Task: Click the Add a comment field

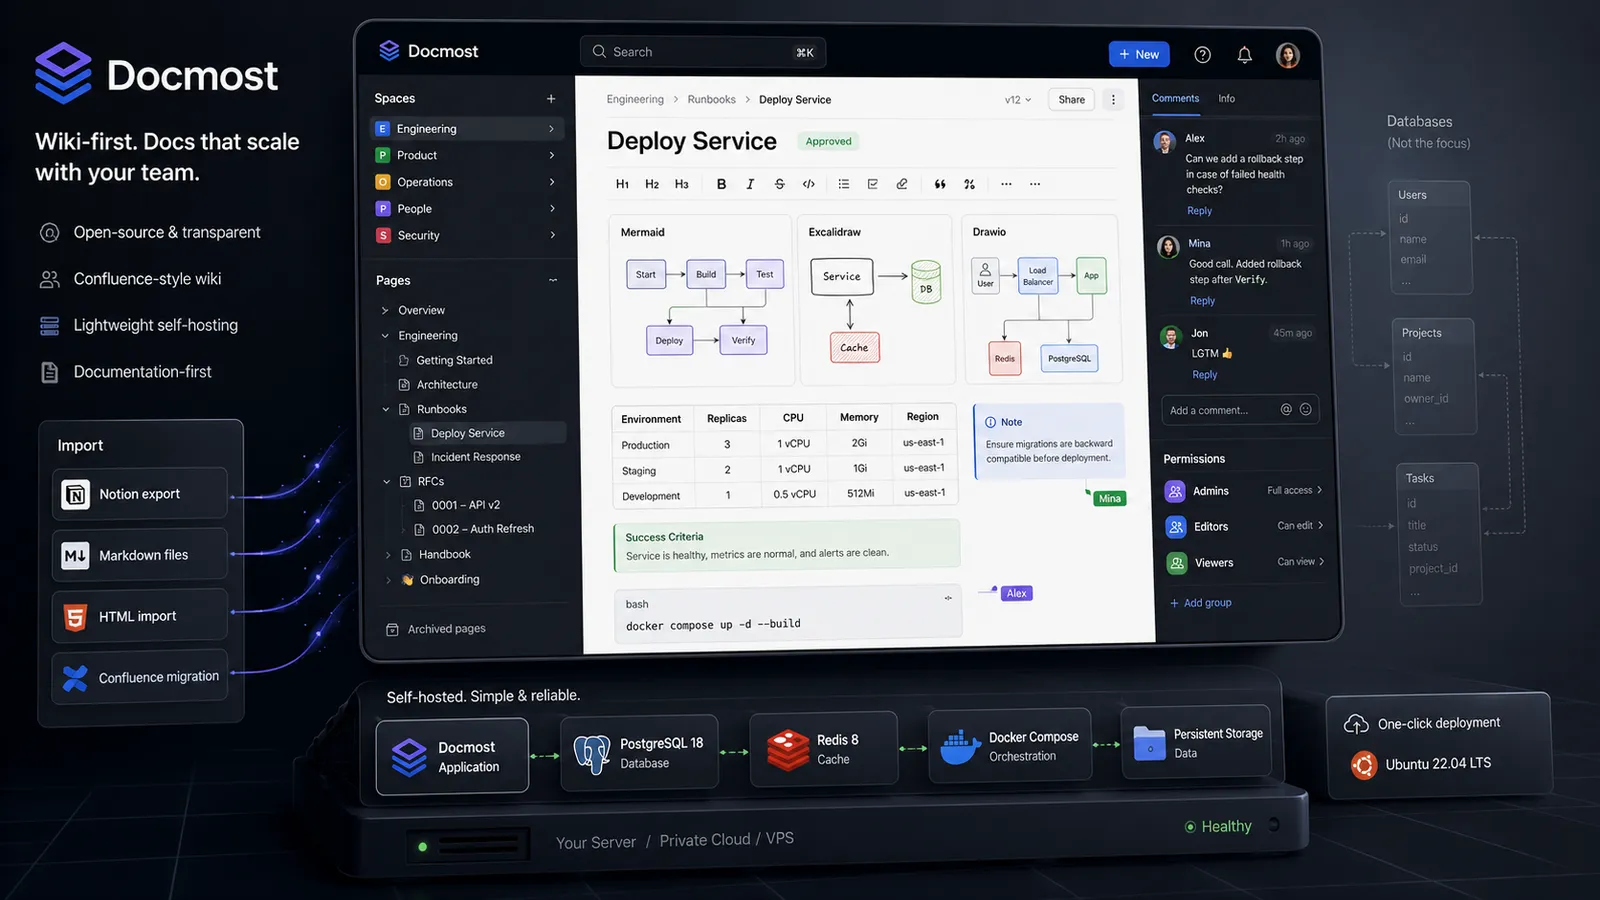Action: 1240,410
